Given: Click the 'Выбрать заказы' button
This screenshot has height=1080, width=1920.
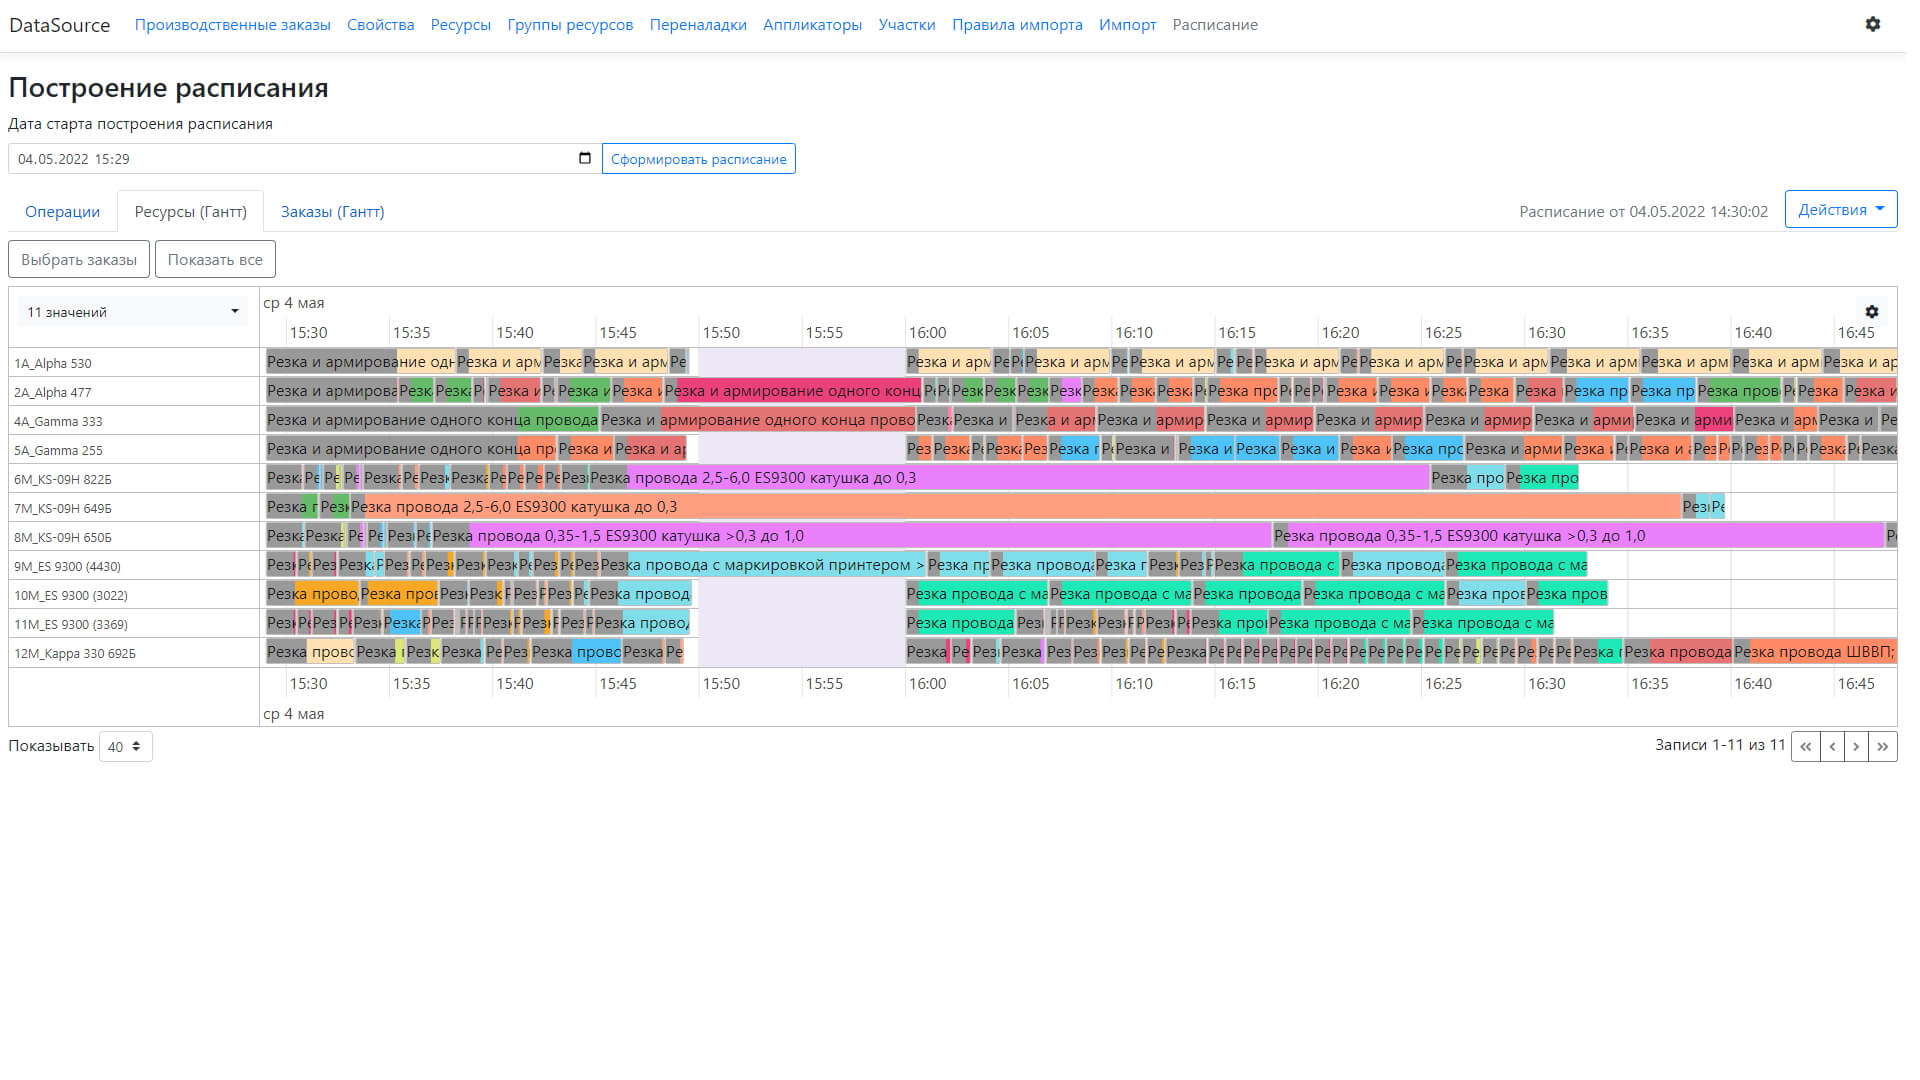Looking at the screenshot, I should [79, 259].
